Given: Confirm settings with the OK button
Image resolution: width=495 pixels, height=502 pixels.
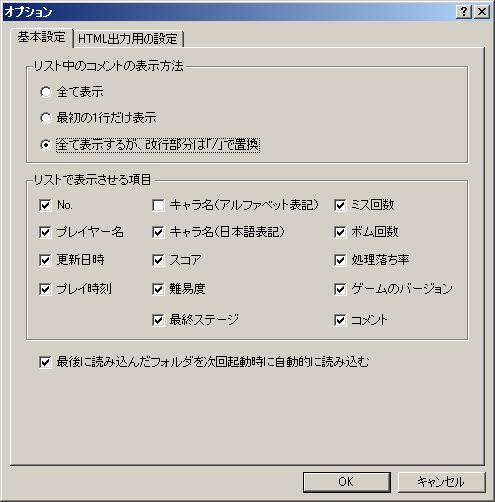Looking at the screenshot, I should [347, 482].
